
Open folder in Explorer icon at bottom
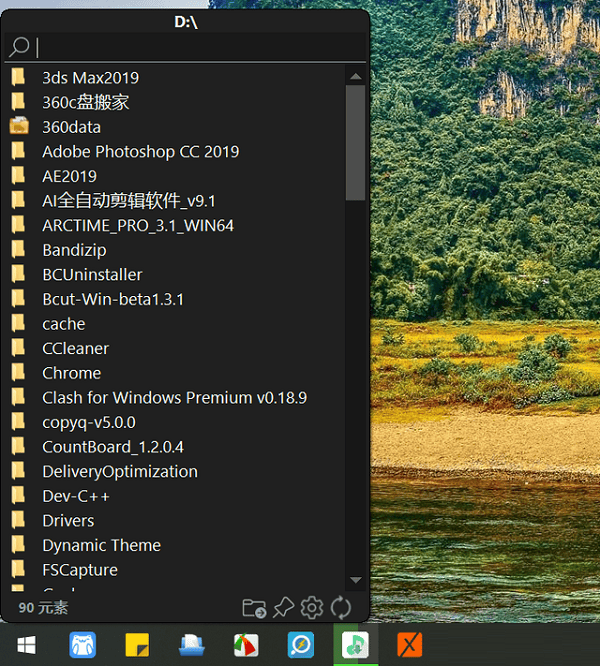pyautogui.click(x=254, y=608)
